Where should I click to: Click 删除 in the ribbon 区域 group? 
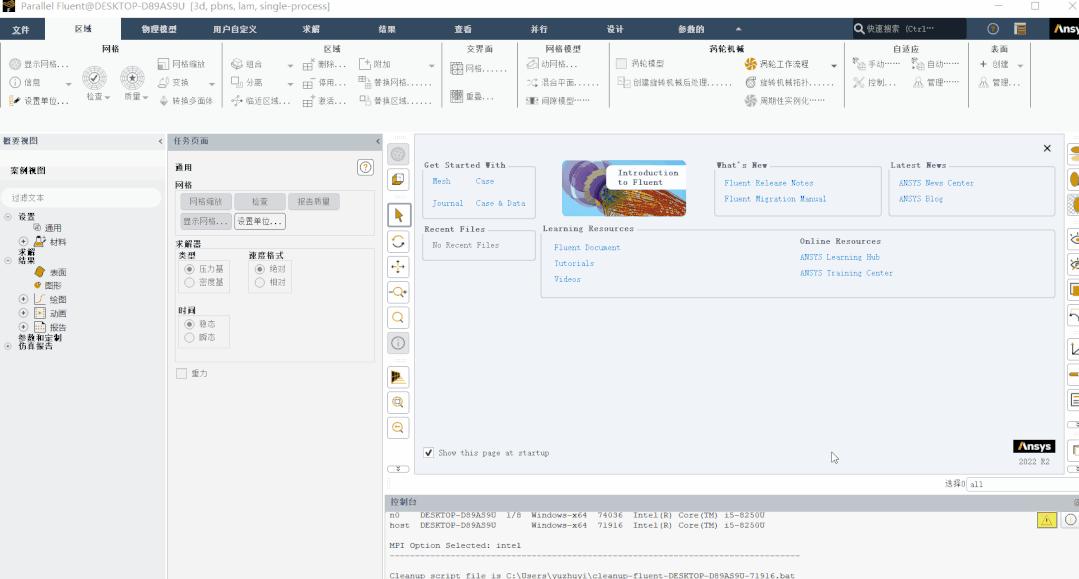pos(325,64)
